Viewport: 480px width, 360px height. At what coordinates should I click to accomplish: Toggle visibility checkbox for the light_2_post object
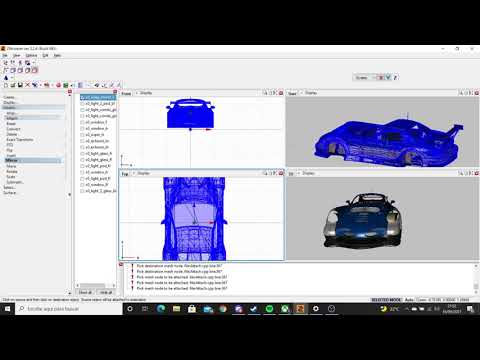(82, 104)
